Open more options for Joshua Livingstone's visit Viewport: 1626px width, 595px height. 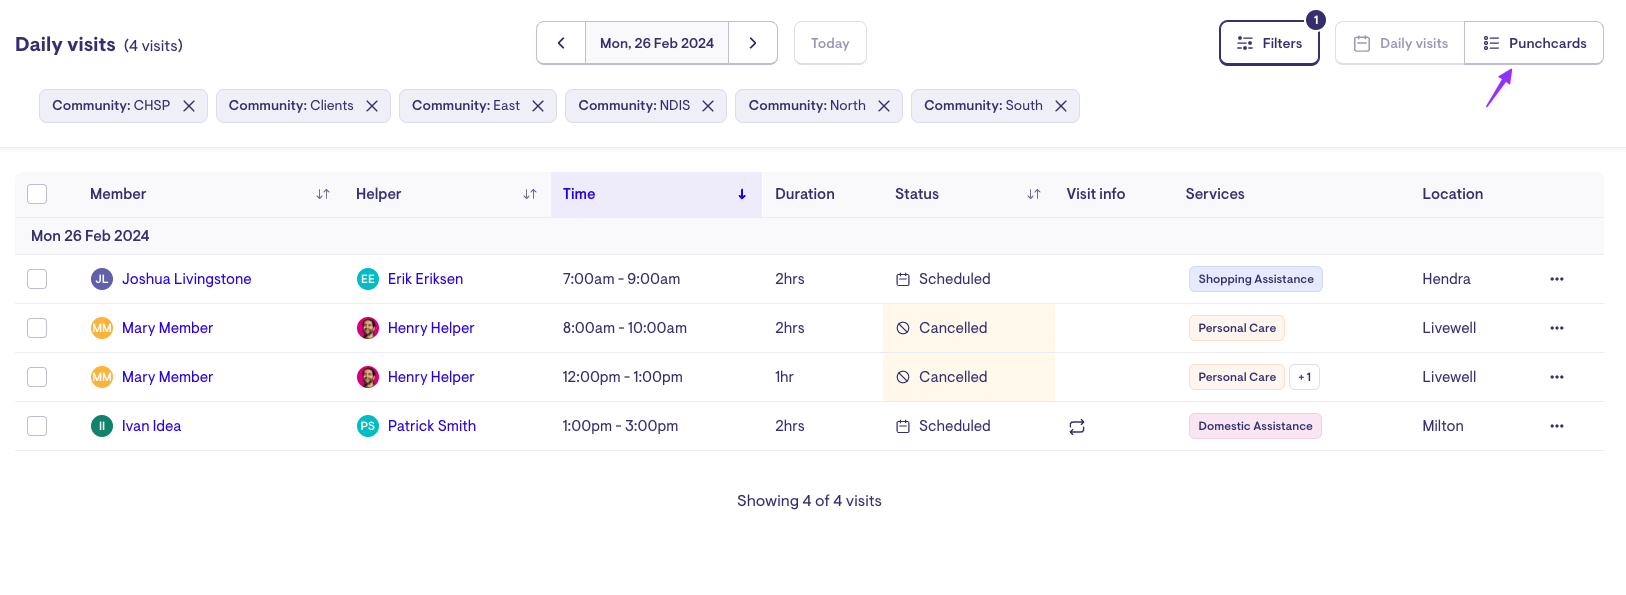pos(1556,279)
